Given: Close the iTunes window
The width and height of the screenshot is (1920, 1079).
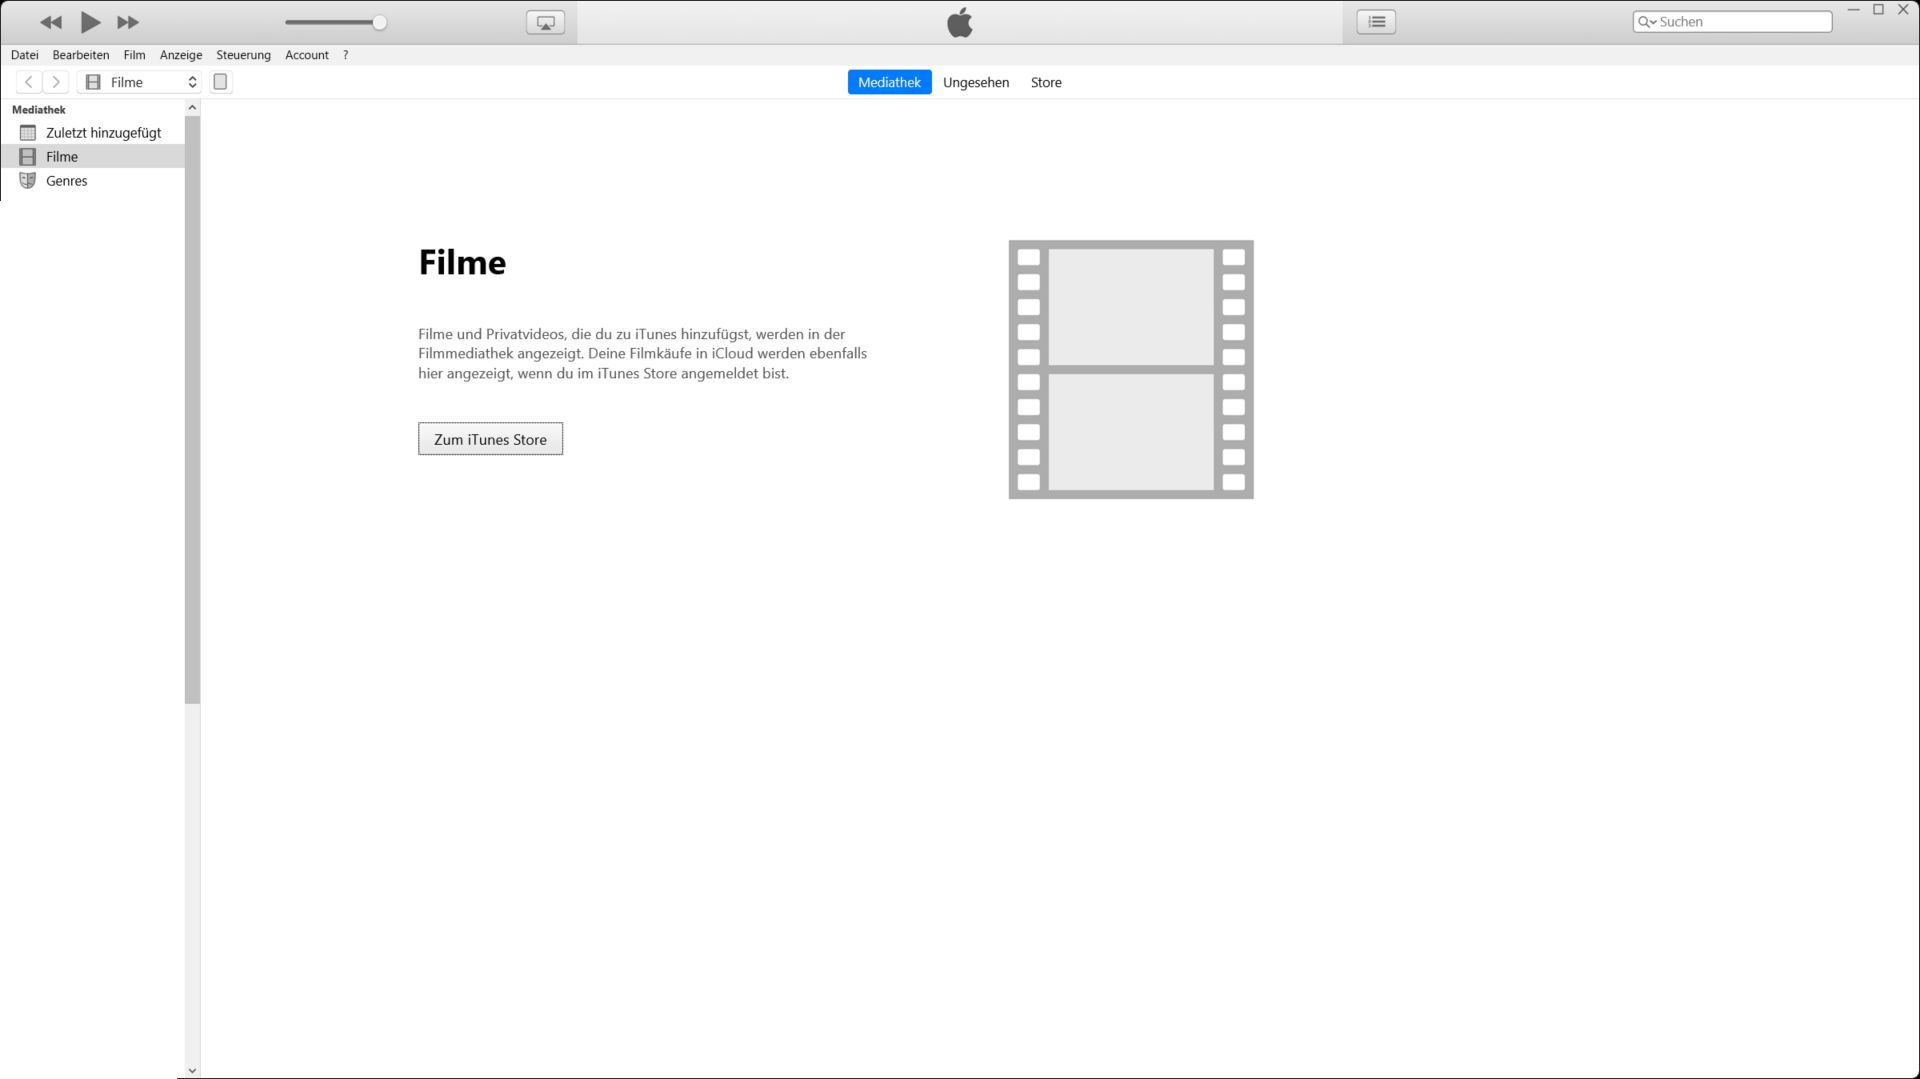Looking at the screenshot, I should pyautogui.click(x=1904, y=10).
